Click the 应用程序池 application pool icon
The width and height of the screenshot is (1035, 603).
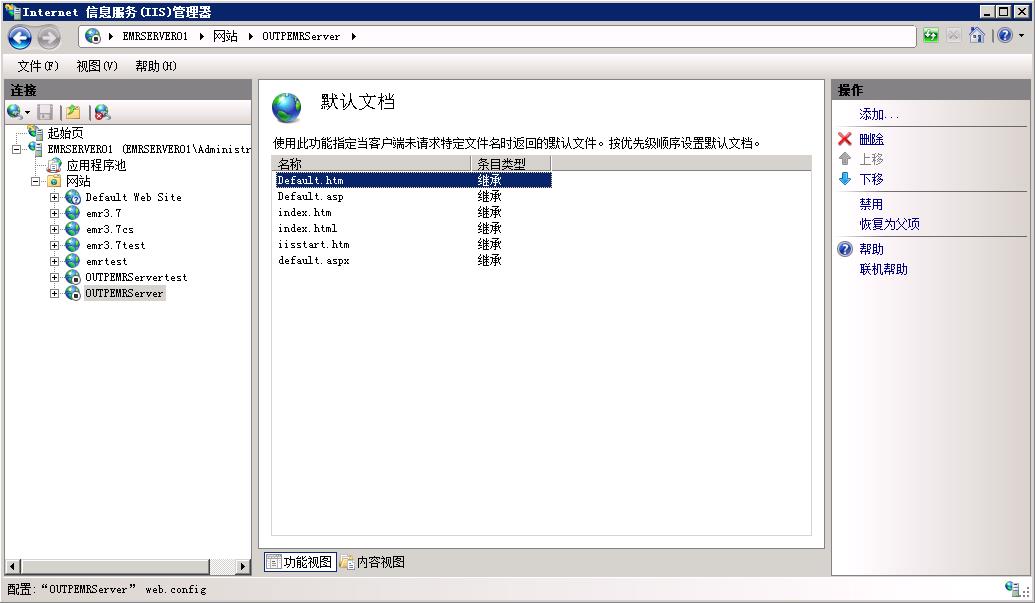coord(54,165)
